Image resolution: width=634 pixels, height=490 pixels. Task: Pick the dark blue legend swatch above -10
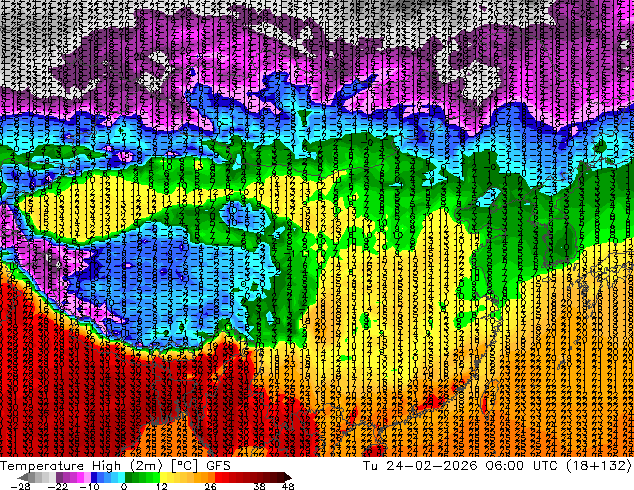tap(94, 477)
